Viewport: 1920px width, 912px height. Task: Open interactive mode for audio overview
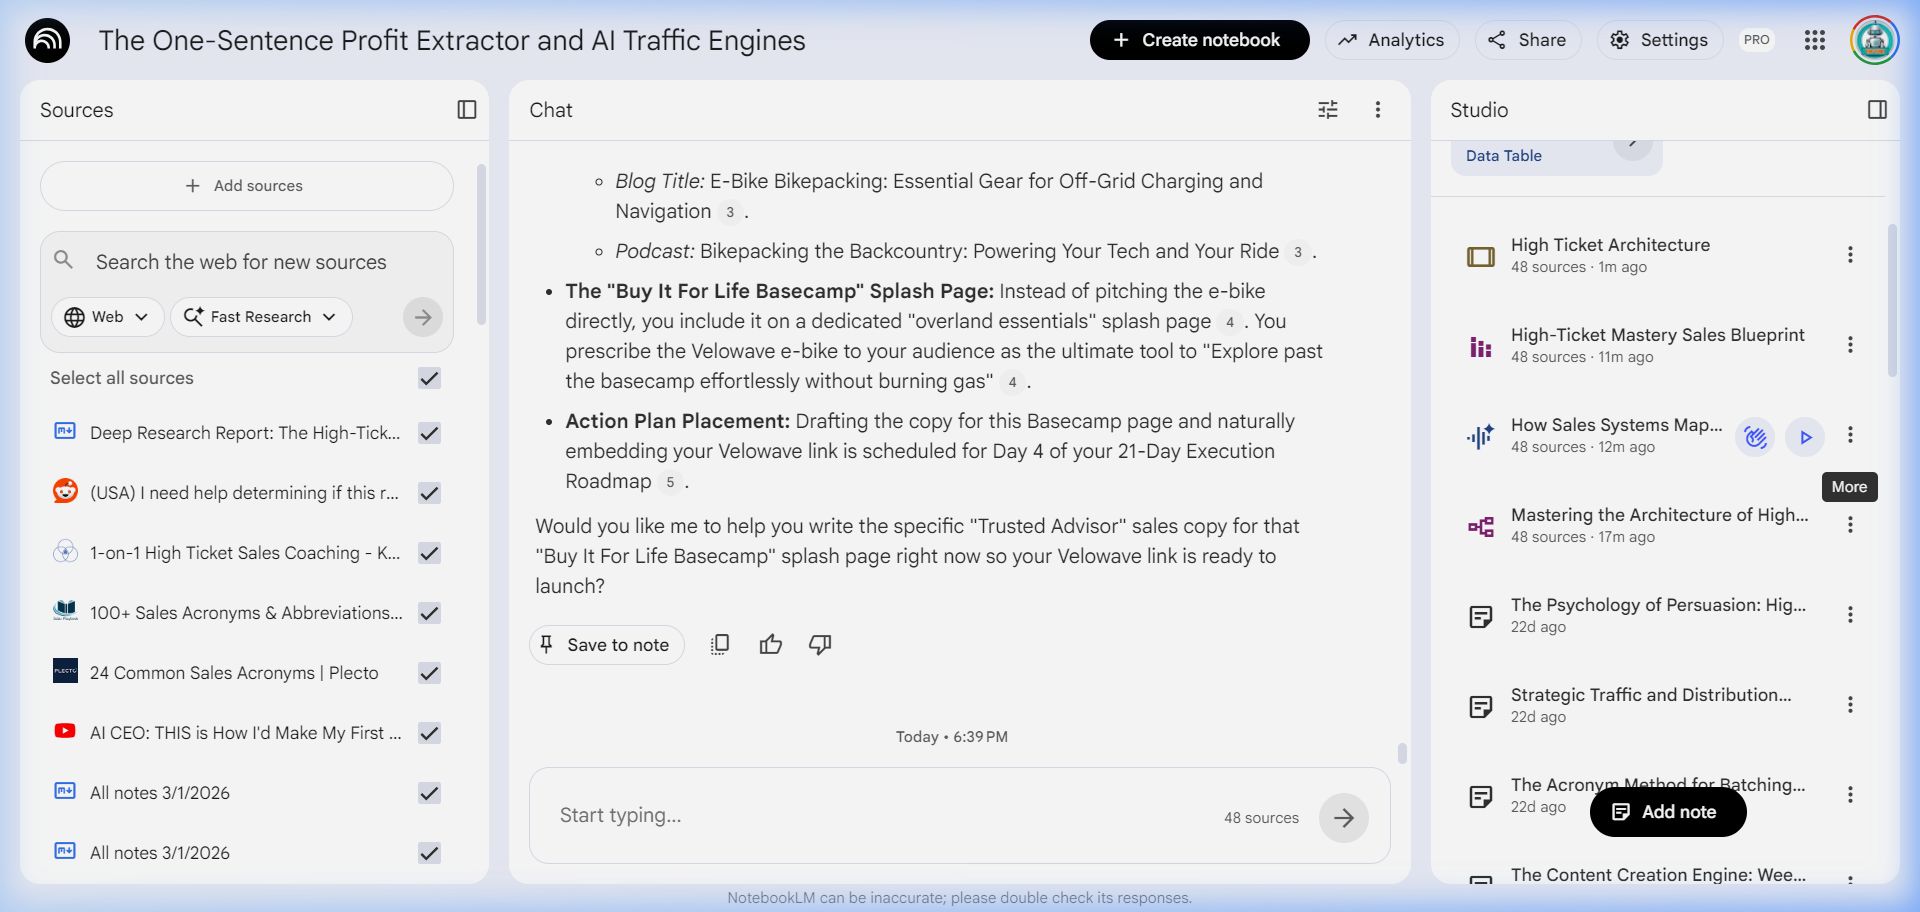coord(1755,437)
